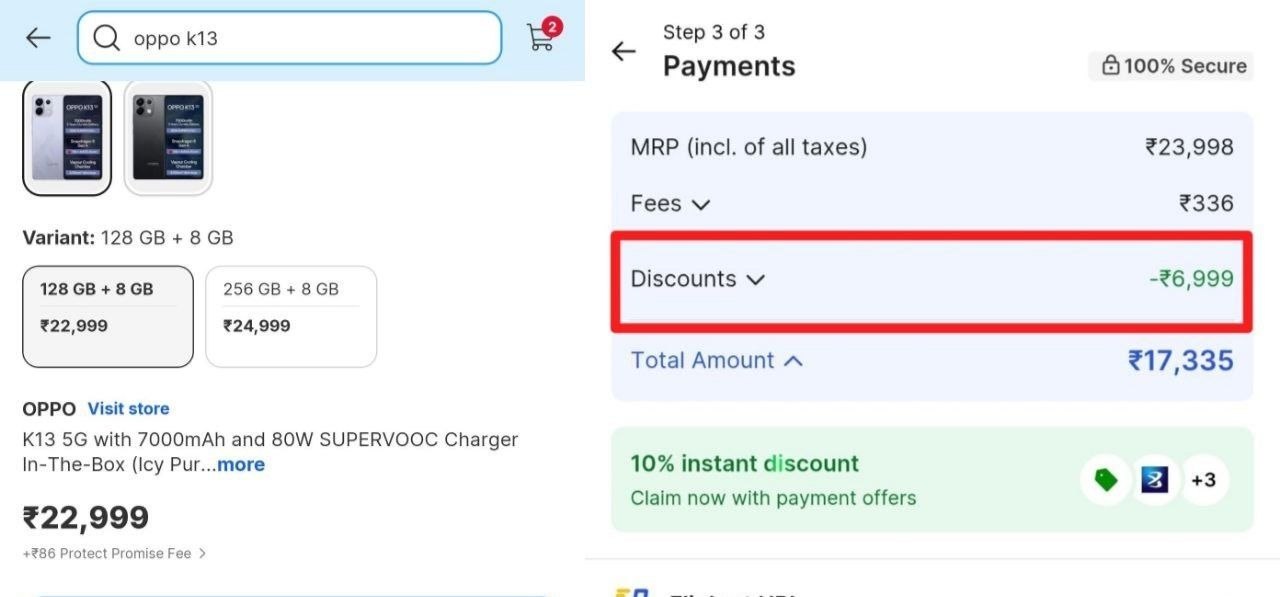Screen dimensions: 1280x597
Task: Open the shopping cart with 2 items
Action: click(542, 36)
